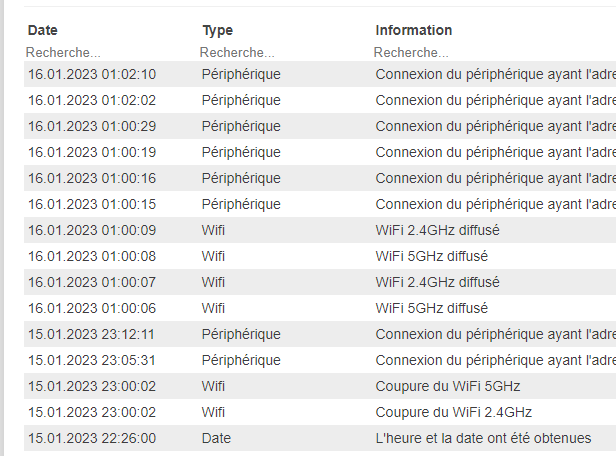Image resolution: width=616 pixels, height=456 pixels.
Task: Click the Information search field
Action: (494, 53)
